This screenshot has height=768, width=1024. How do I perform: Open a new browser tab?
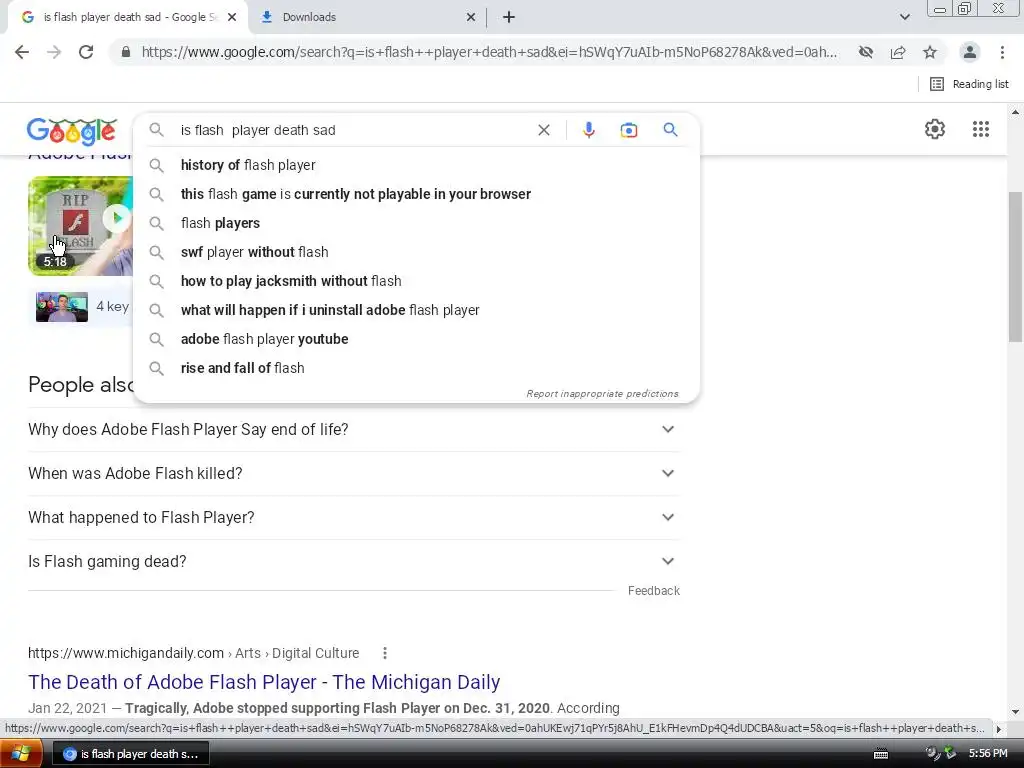click(x=509, y=18)
